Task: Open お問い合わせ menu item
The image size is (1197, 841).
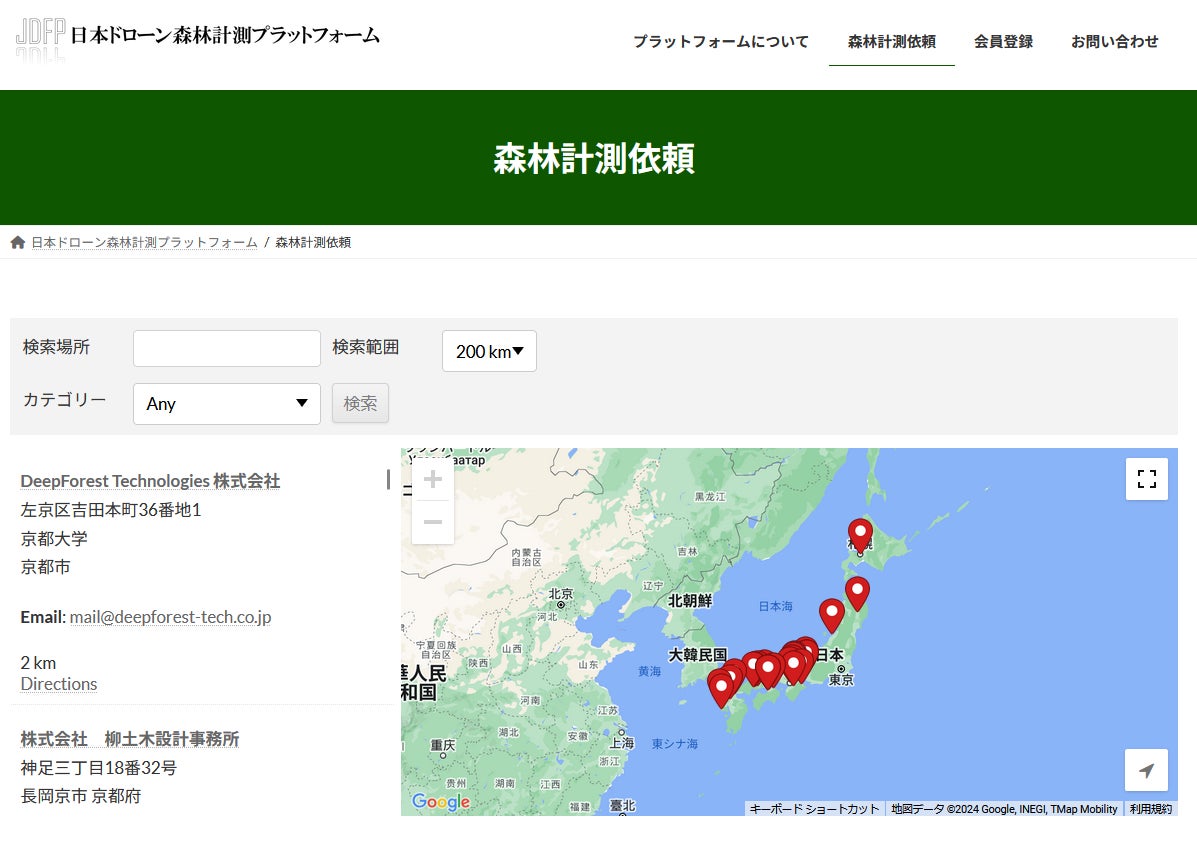Action: [1115, 41]
